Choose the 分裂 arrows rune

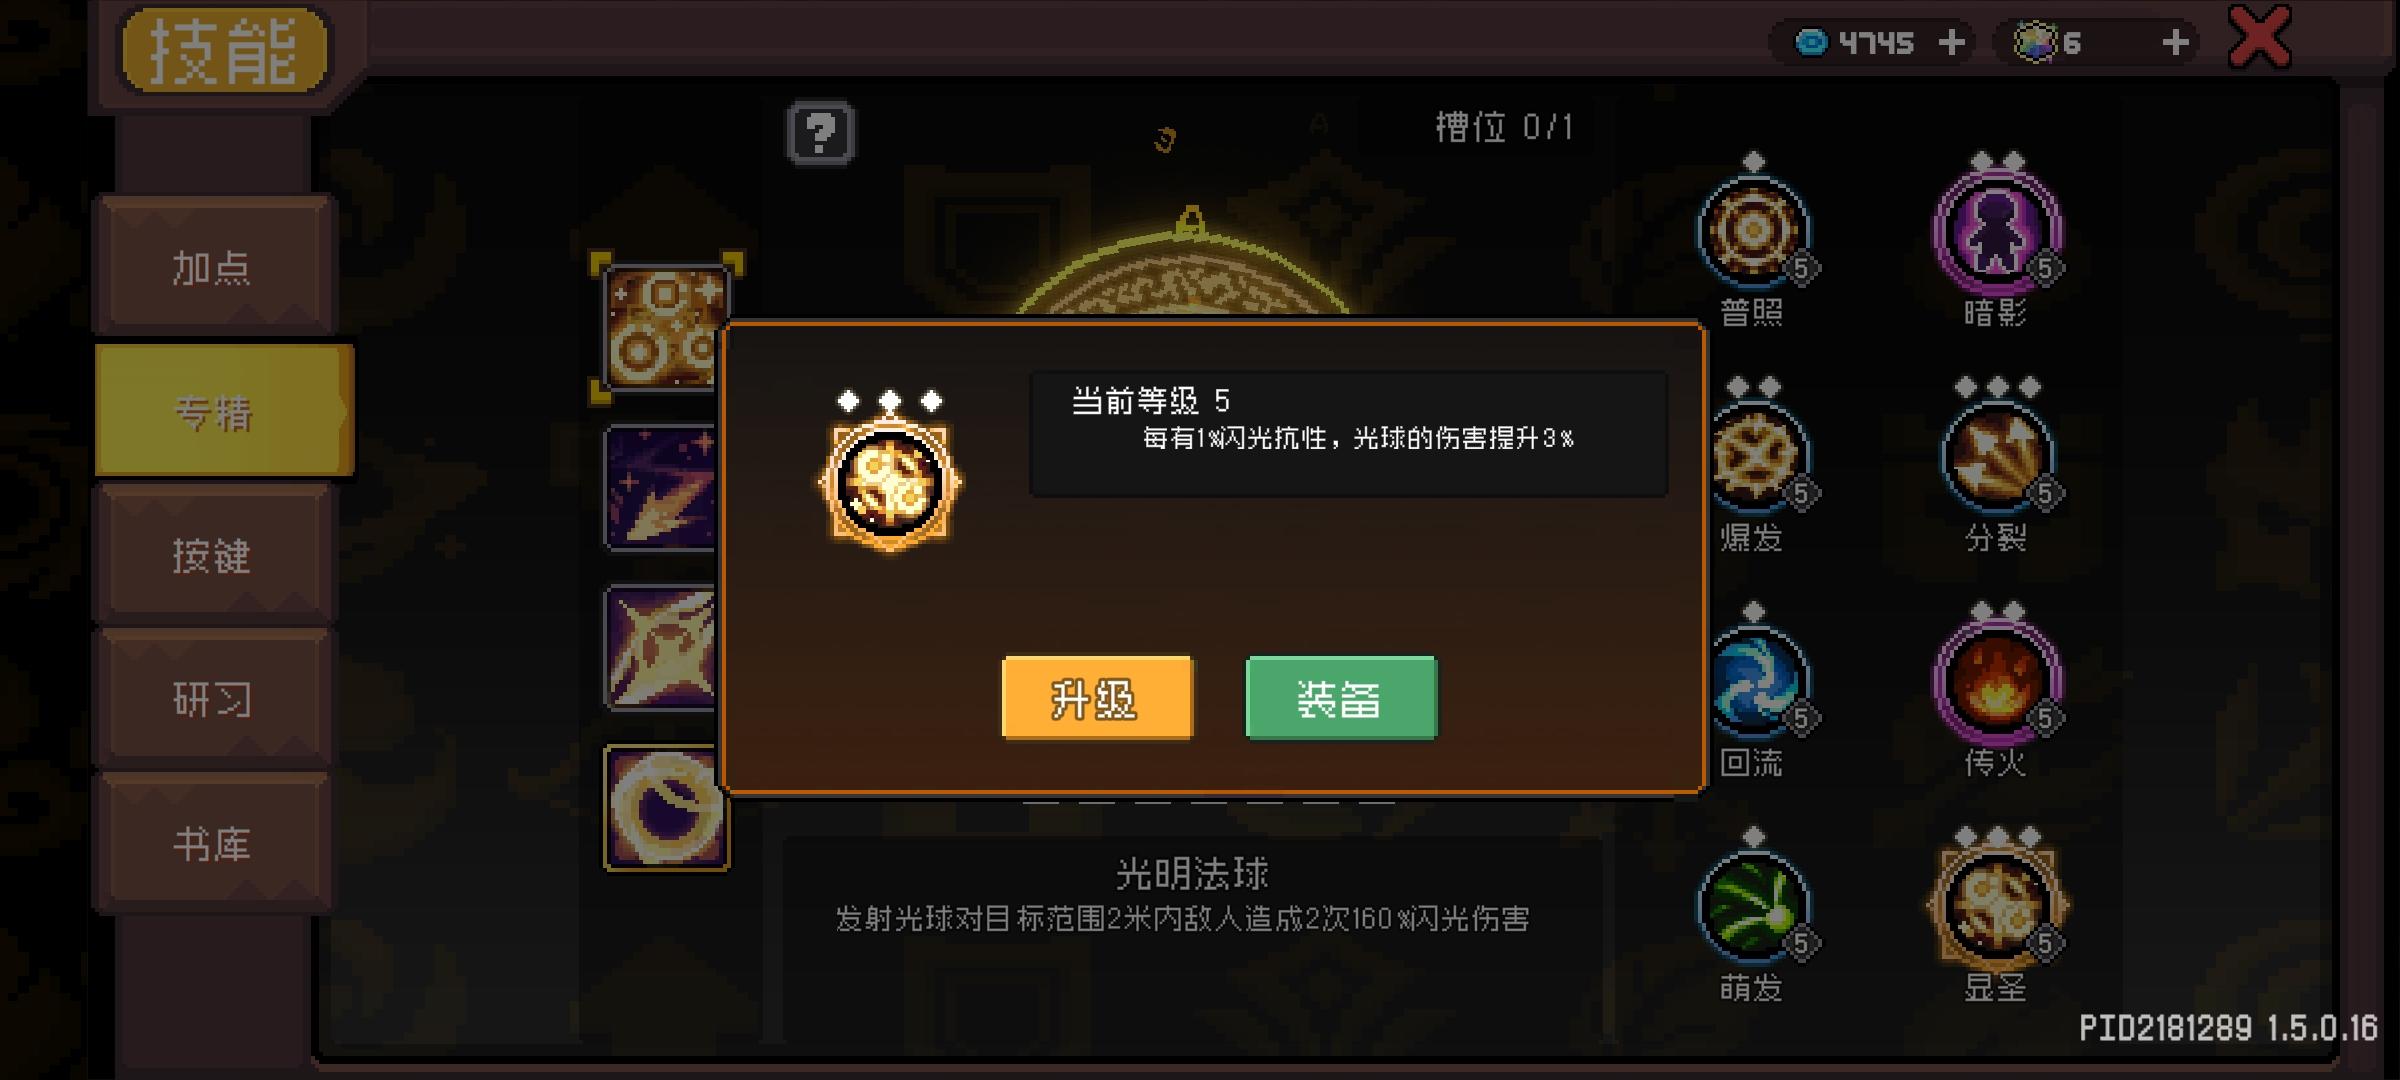[1996, 456]
